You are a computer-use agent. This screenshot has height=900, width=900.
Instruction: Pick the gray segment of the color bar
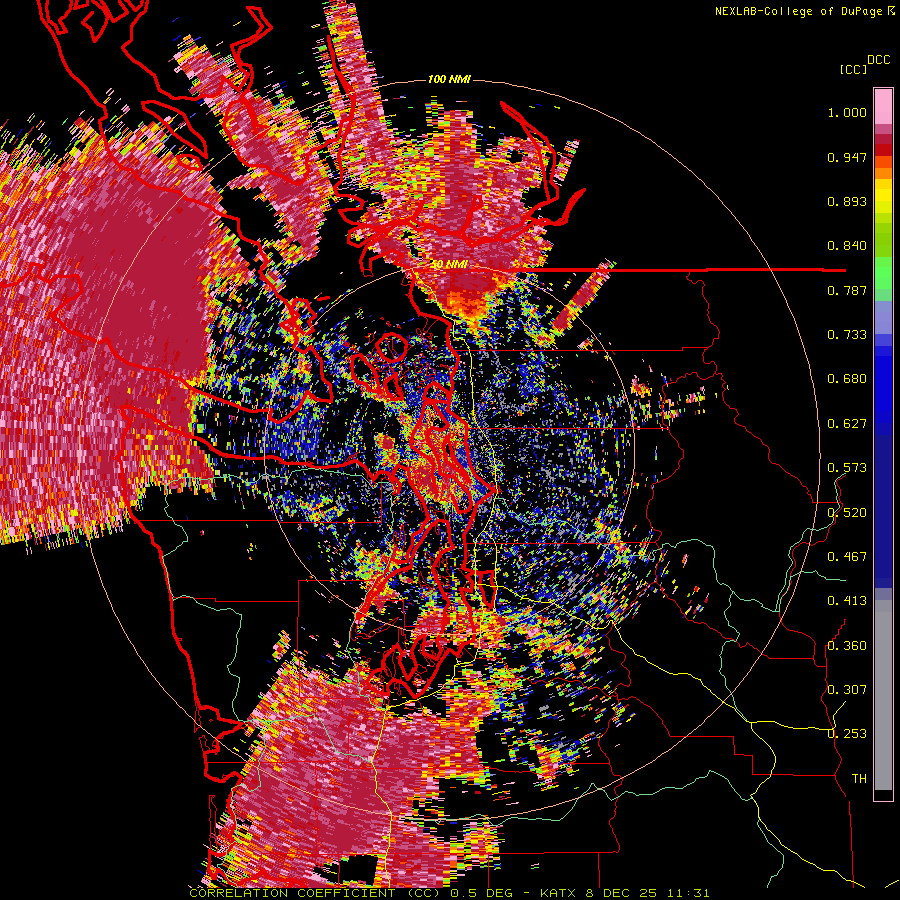[x=883, y=695]
